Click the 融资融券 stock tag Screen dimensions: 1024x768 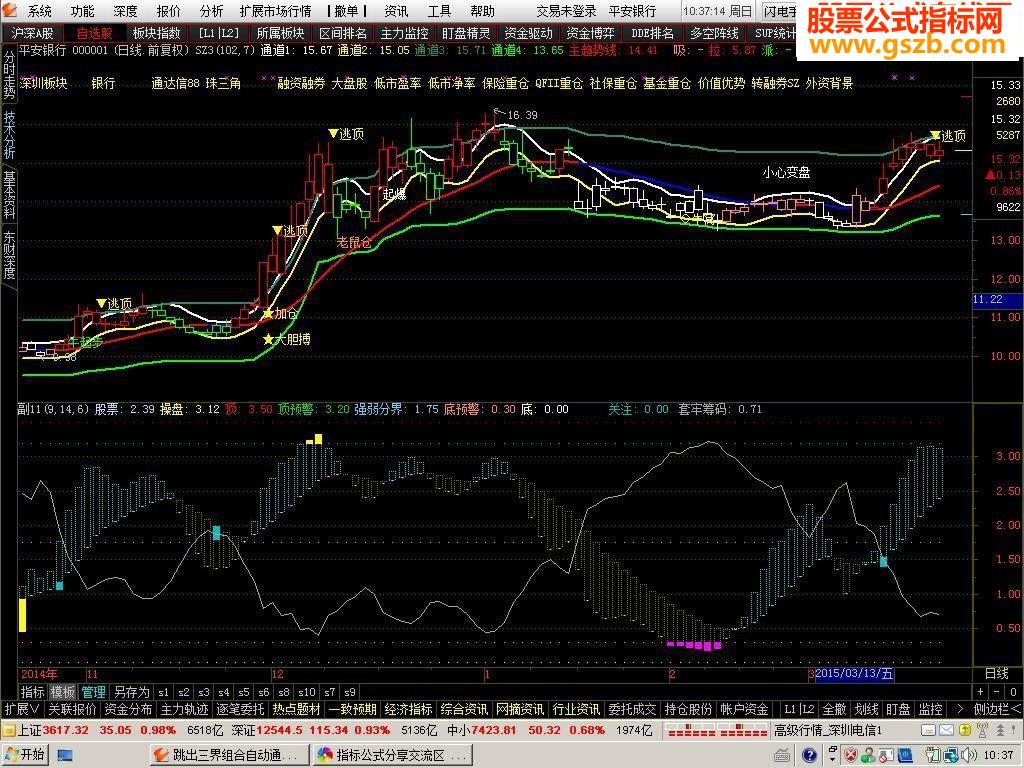pyautogui.click(x=301, y=83)
